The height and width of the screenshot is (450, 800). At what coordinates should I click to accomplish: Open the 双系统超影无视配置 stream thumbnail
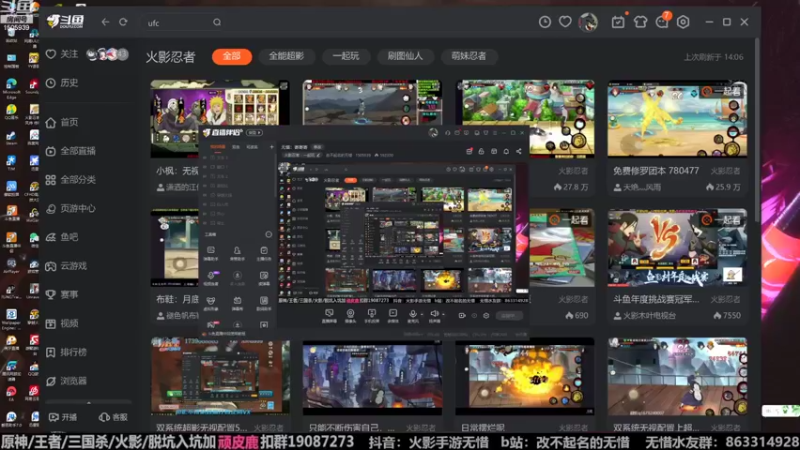220,376
